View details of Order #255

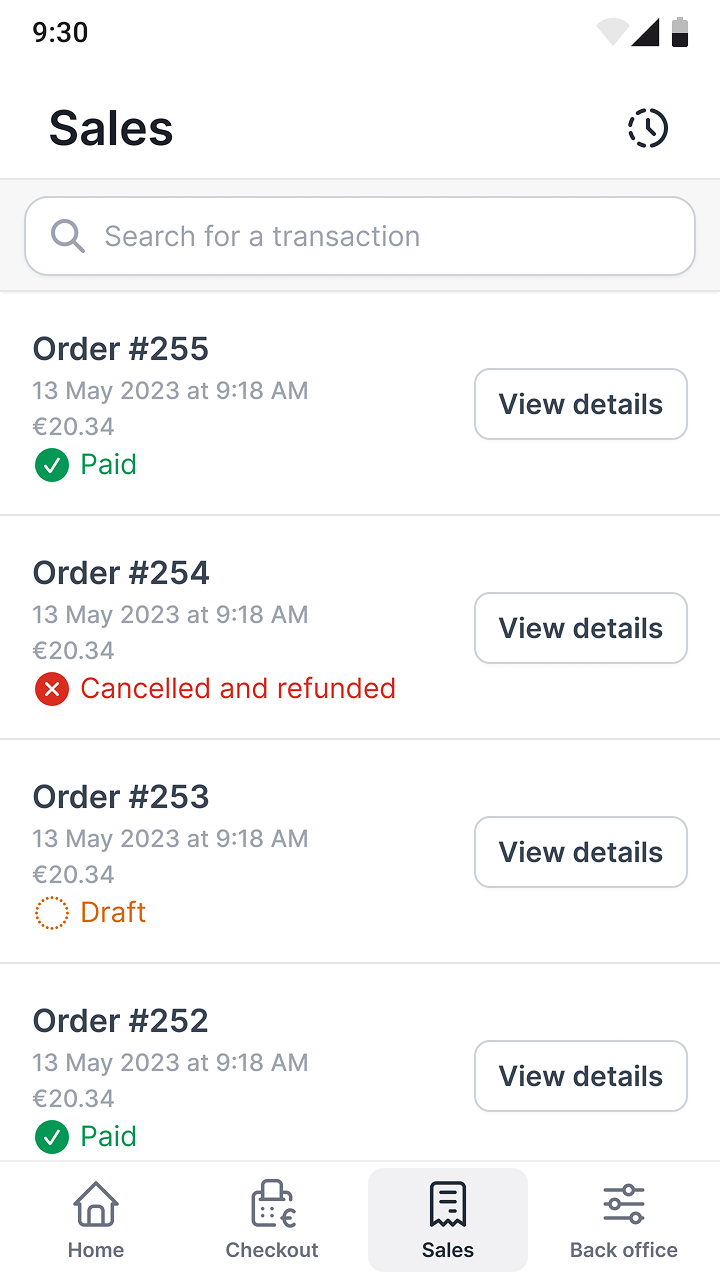(x=580, y=404)
